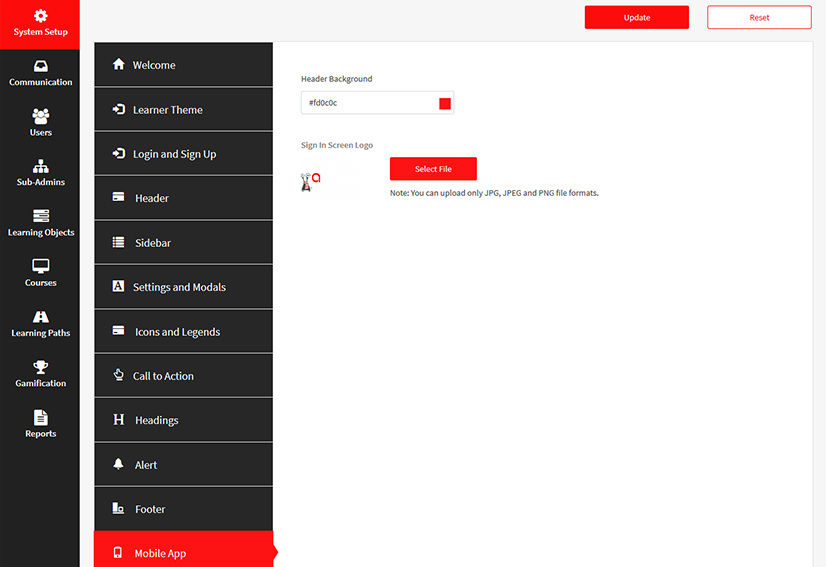The width and height of the screenshot is (826, 567).
Task: Open the Gamification trophy icon
Action: pos(41,367)
